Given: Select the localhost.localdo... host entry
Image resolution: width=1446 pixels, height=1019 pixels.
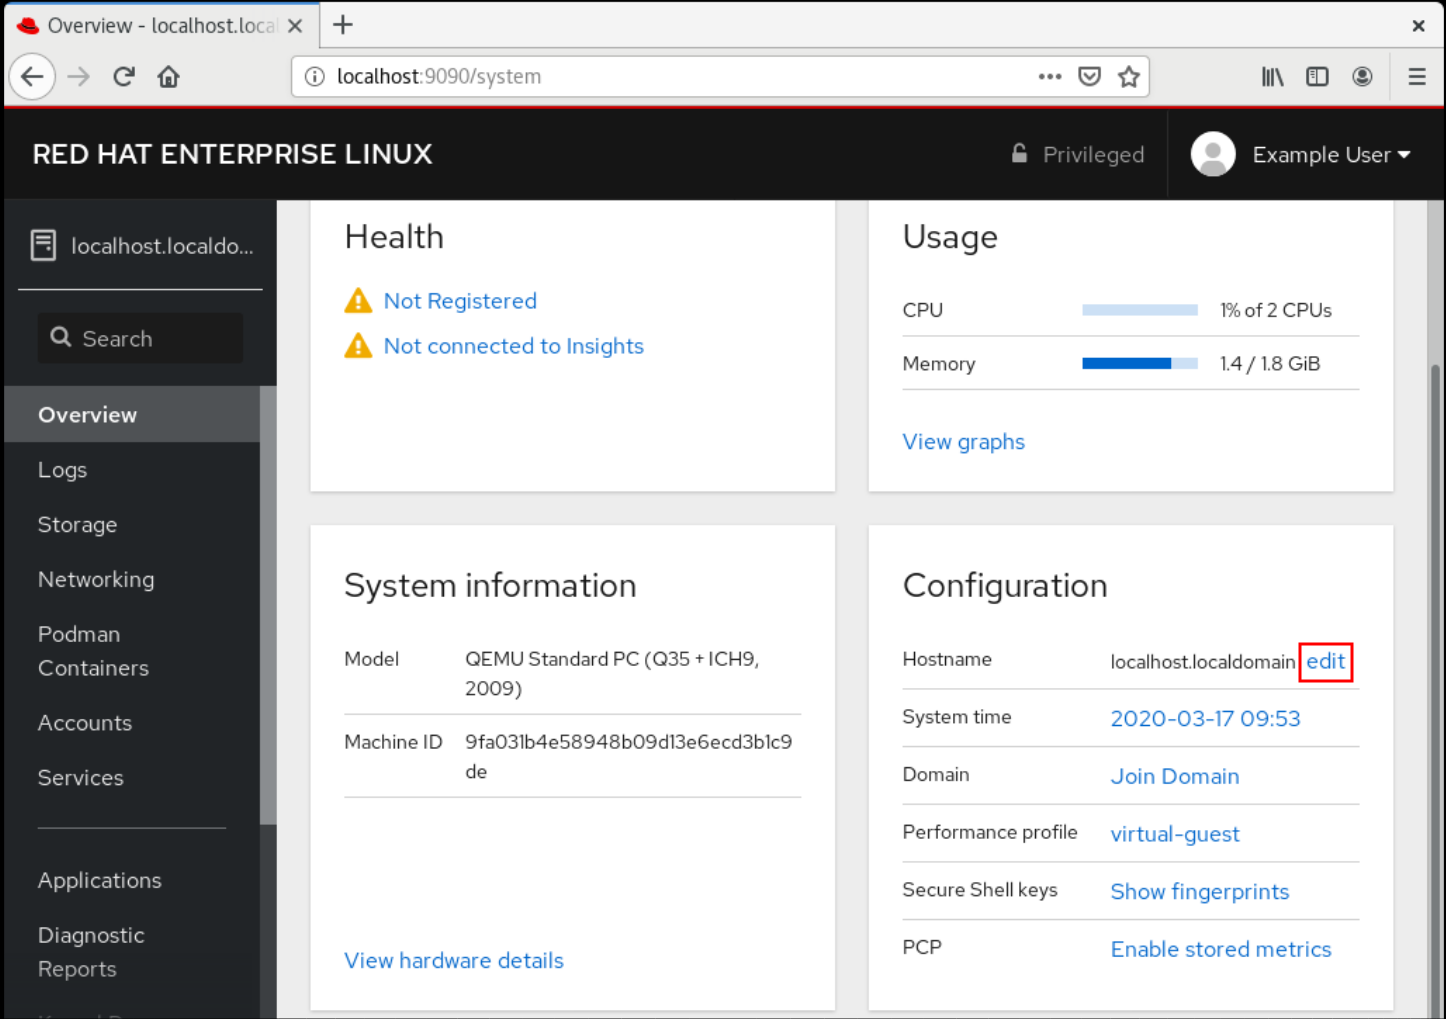Looking at the screenshot, I should tap(141, 246).
